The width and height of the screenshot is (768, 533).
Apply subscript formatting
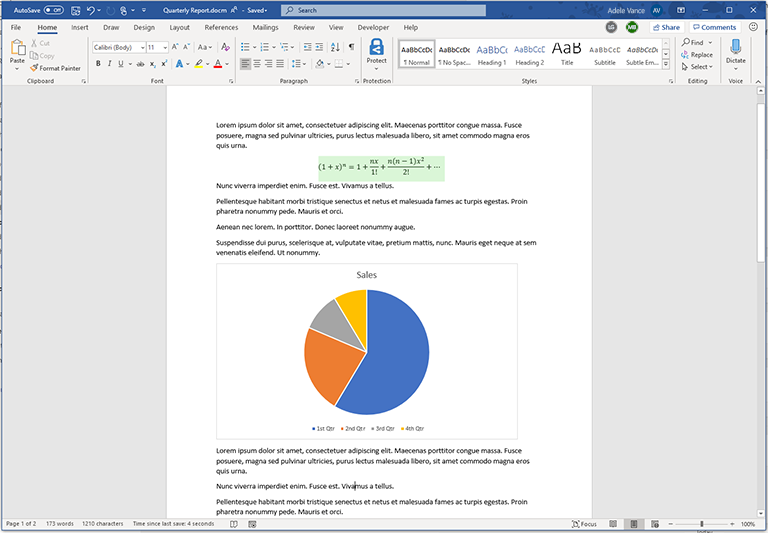click(153, 64)
